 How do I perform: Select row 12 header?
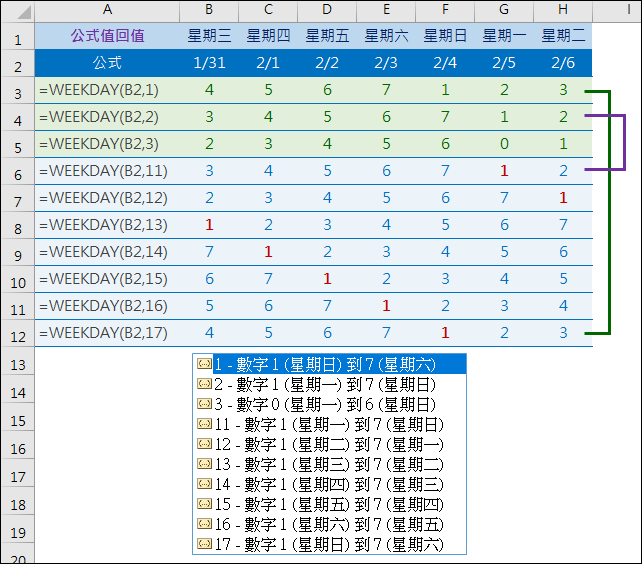click(x=18, y=333)
